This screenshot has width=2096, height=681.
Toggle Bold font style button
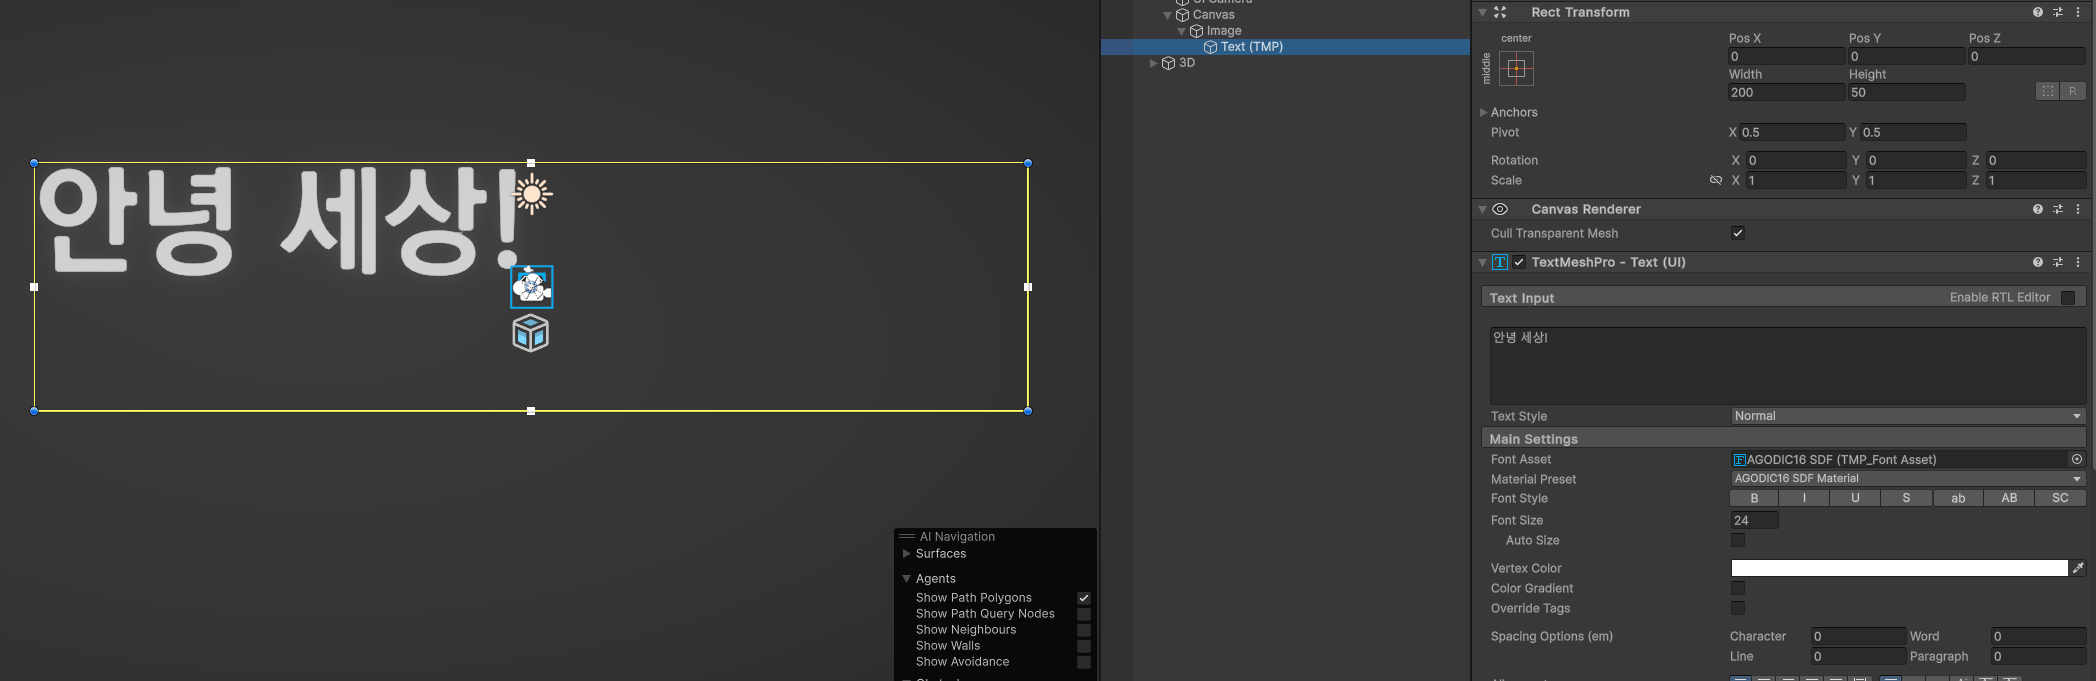click(x=1754, y=498)
